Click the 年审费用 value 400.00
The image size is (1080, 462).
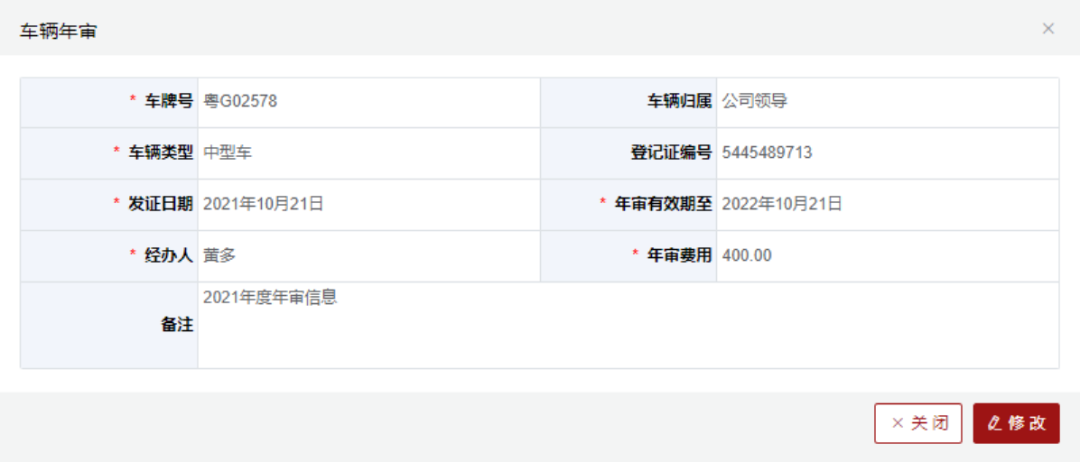click(x=747, y=255)
